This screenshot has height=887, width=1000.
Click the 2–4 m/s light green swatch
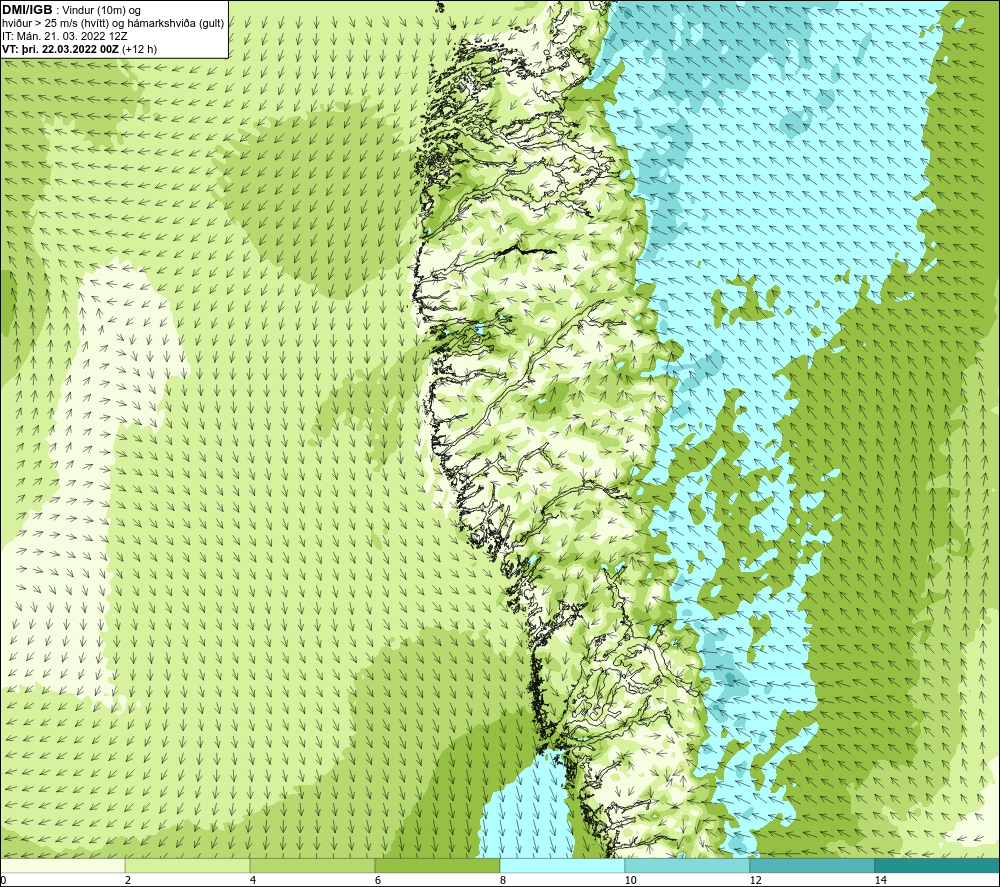point(188,865)
